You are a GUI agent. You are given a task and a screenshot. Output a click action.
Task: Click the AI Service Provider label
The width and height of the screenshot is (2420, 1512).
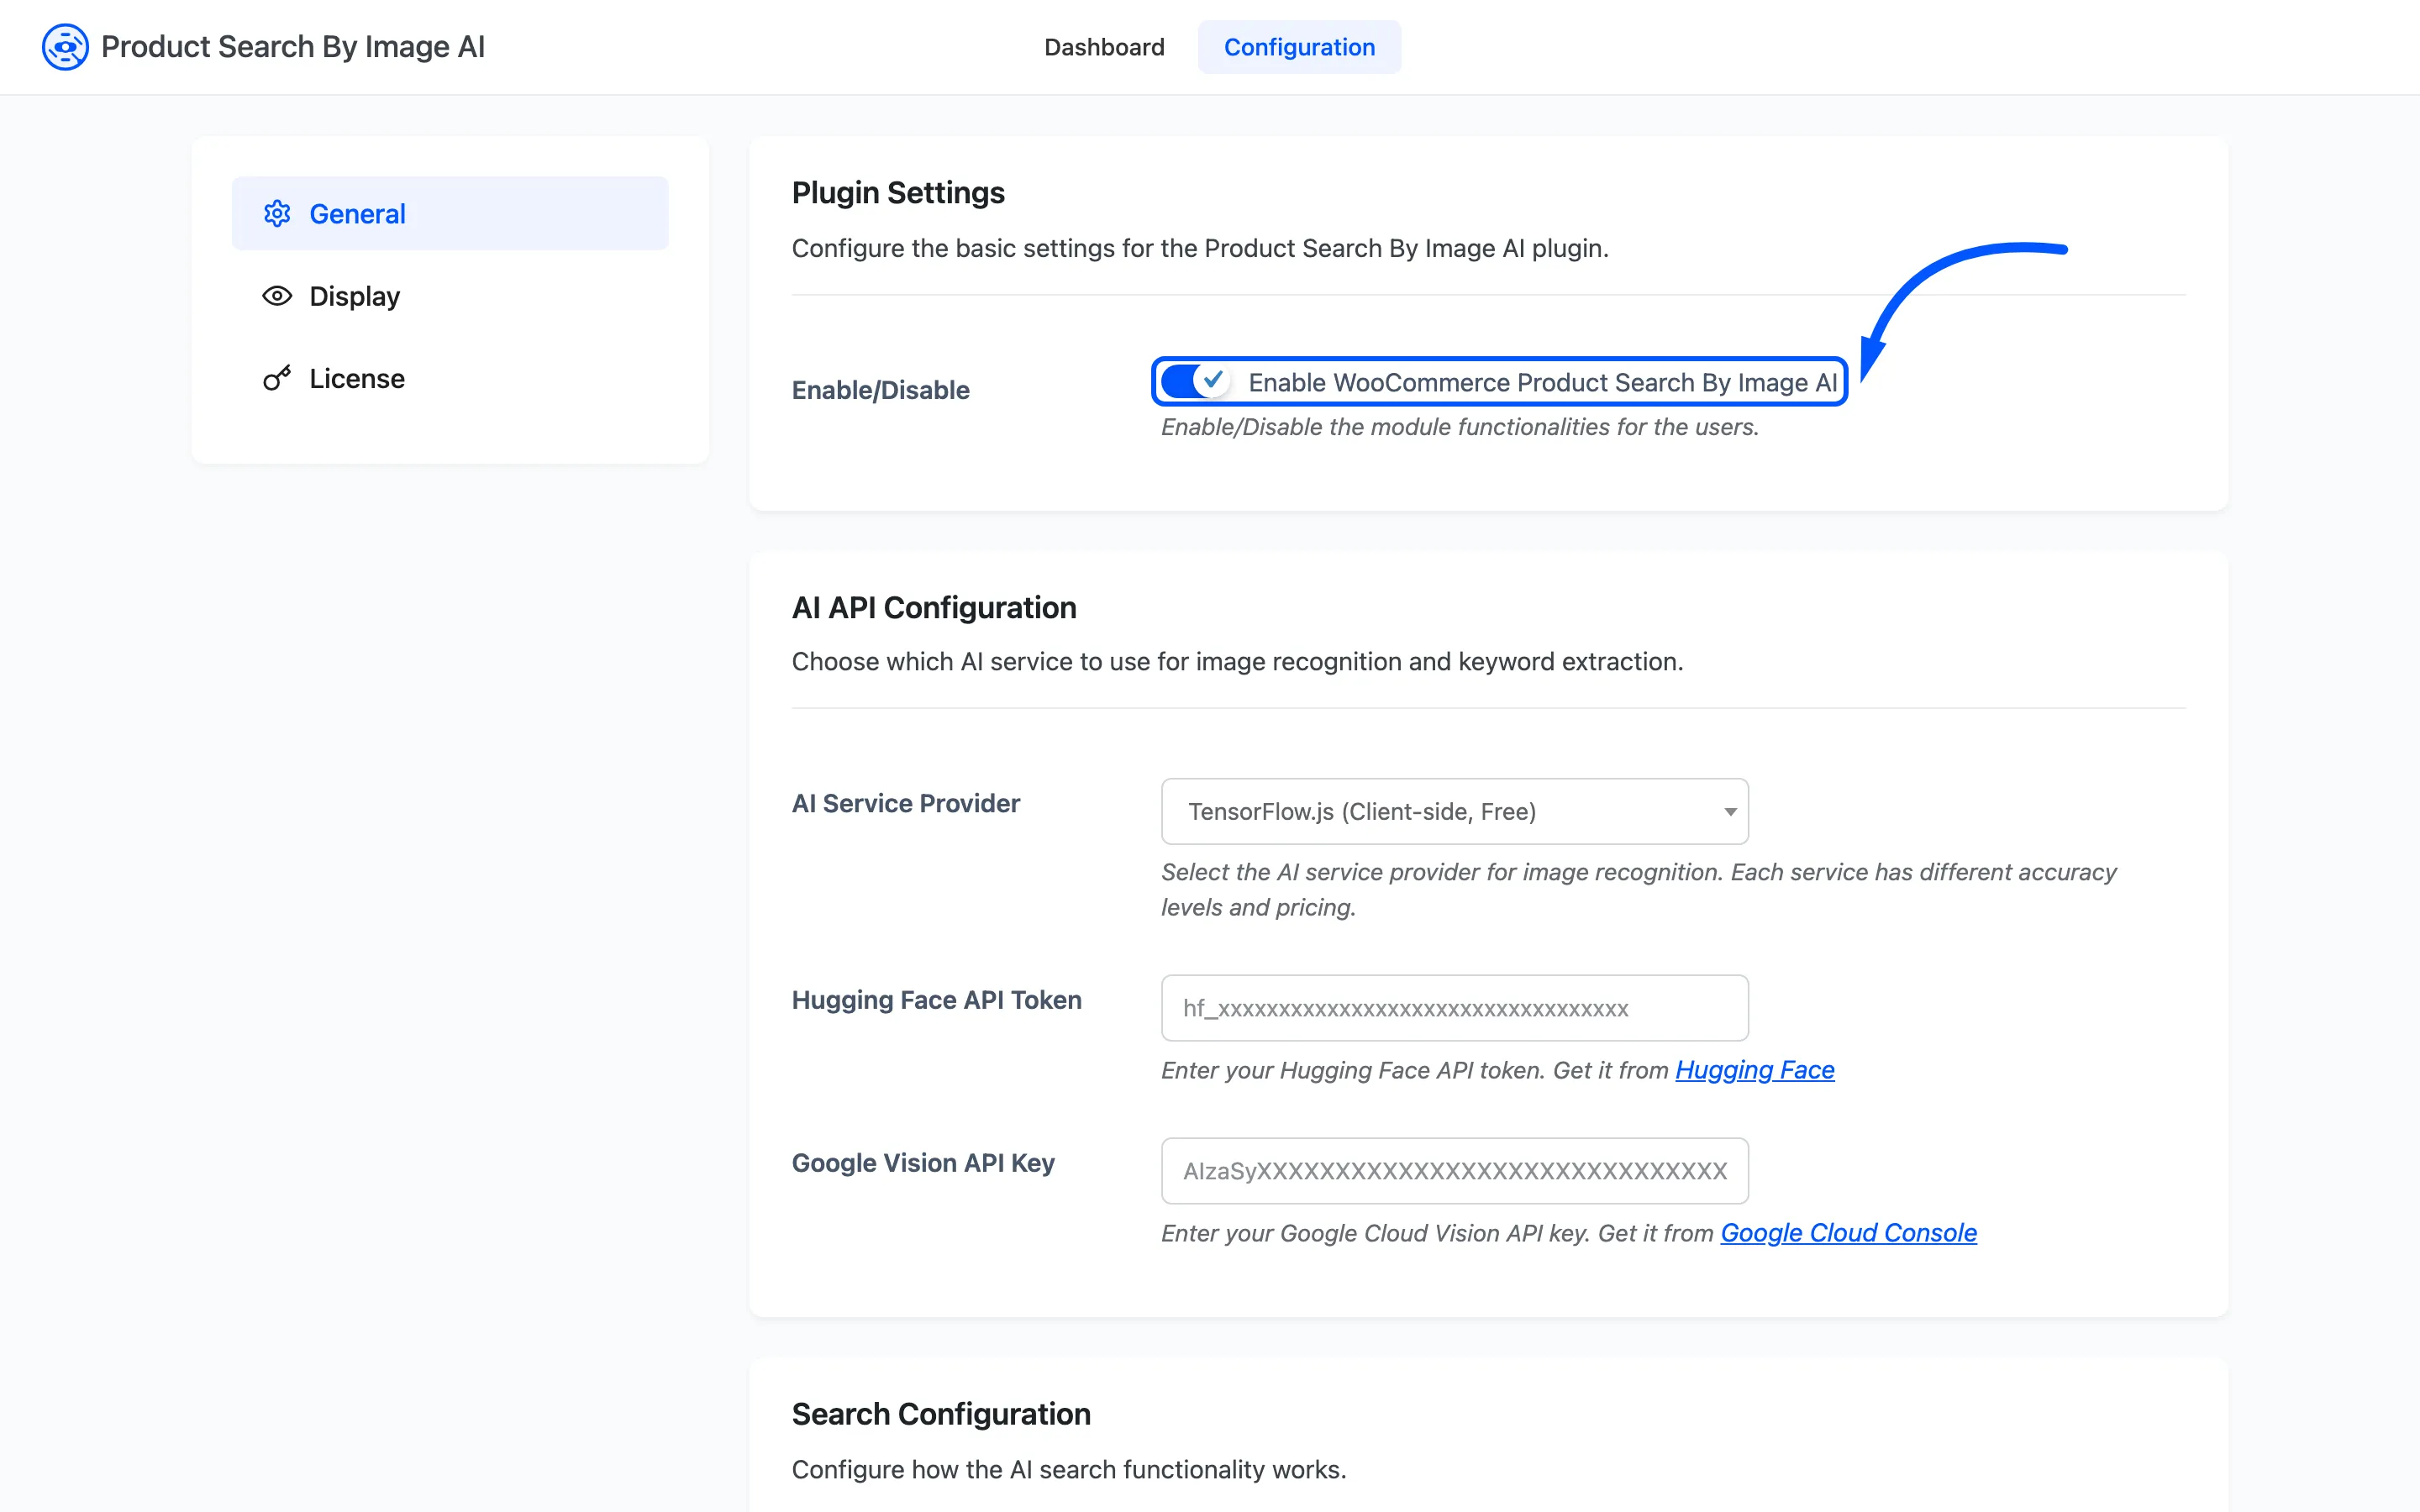tap(905, 803)
